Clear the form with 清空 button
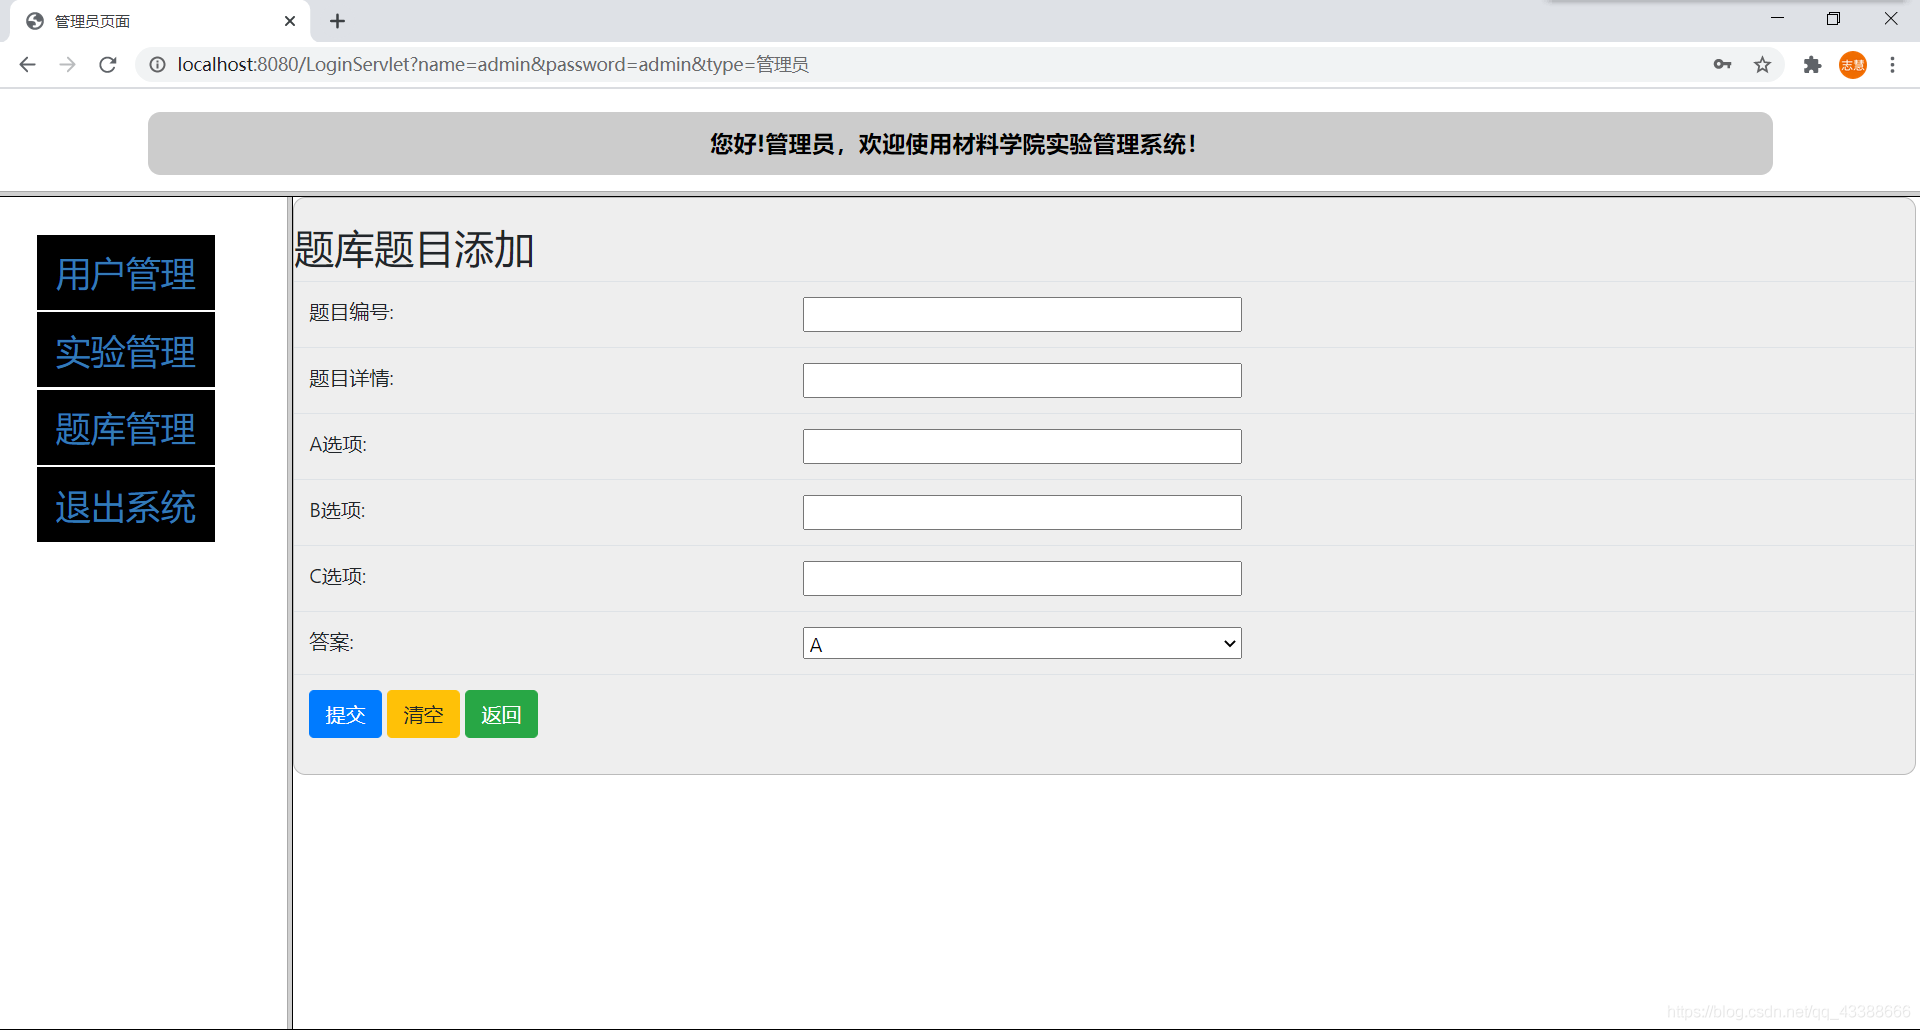 pos(423,714)
